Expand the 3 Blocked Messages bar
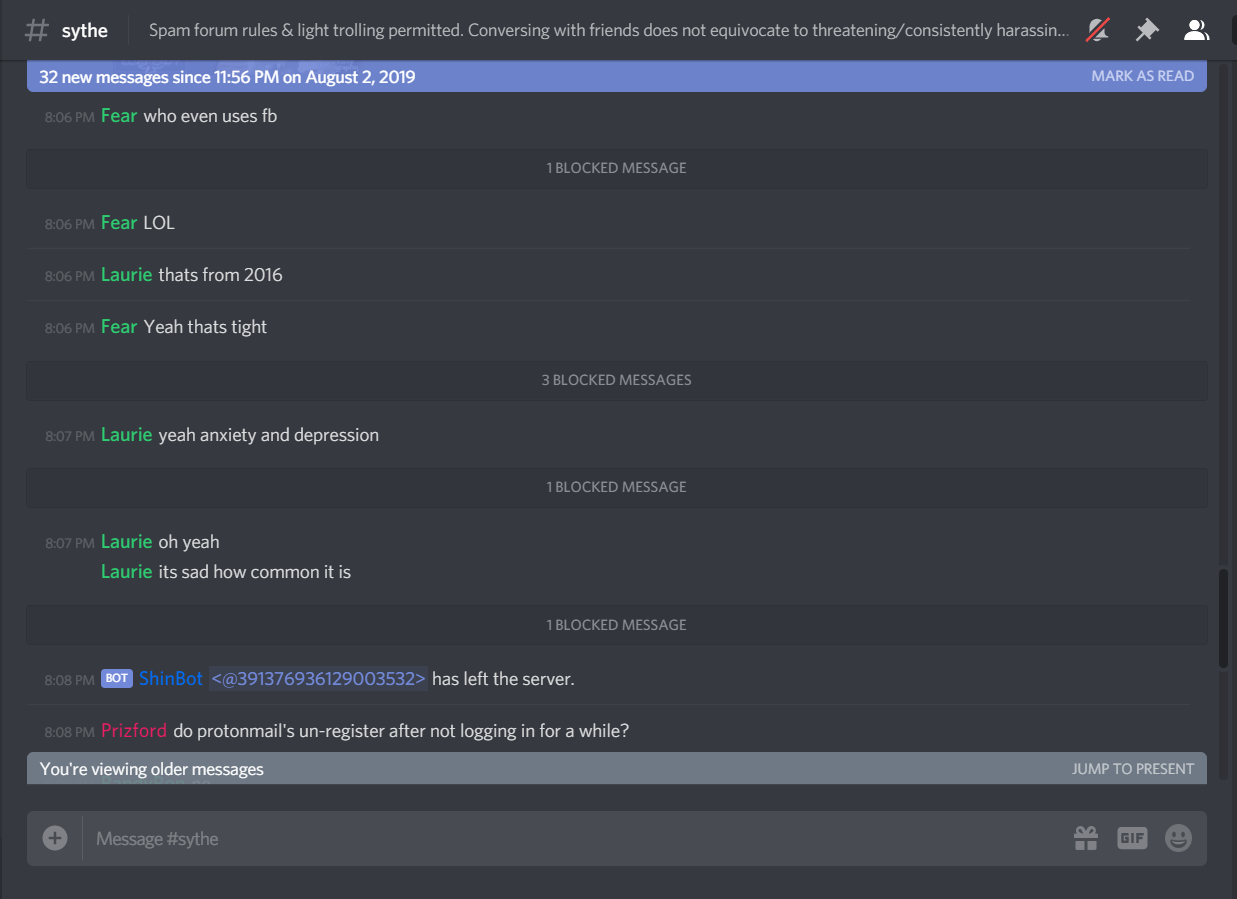Viewport: 1237px width, 899px height. click(616, 380)
